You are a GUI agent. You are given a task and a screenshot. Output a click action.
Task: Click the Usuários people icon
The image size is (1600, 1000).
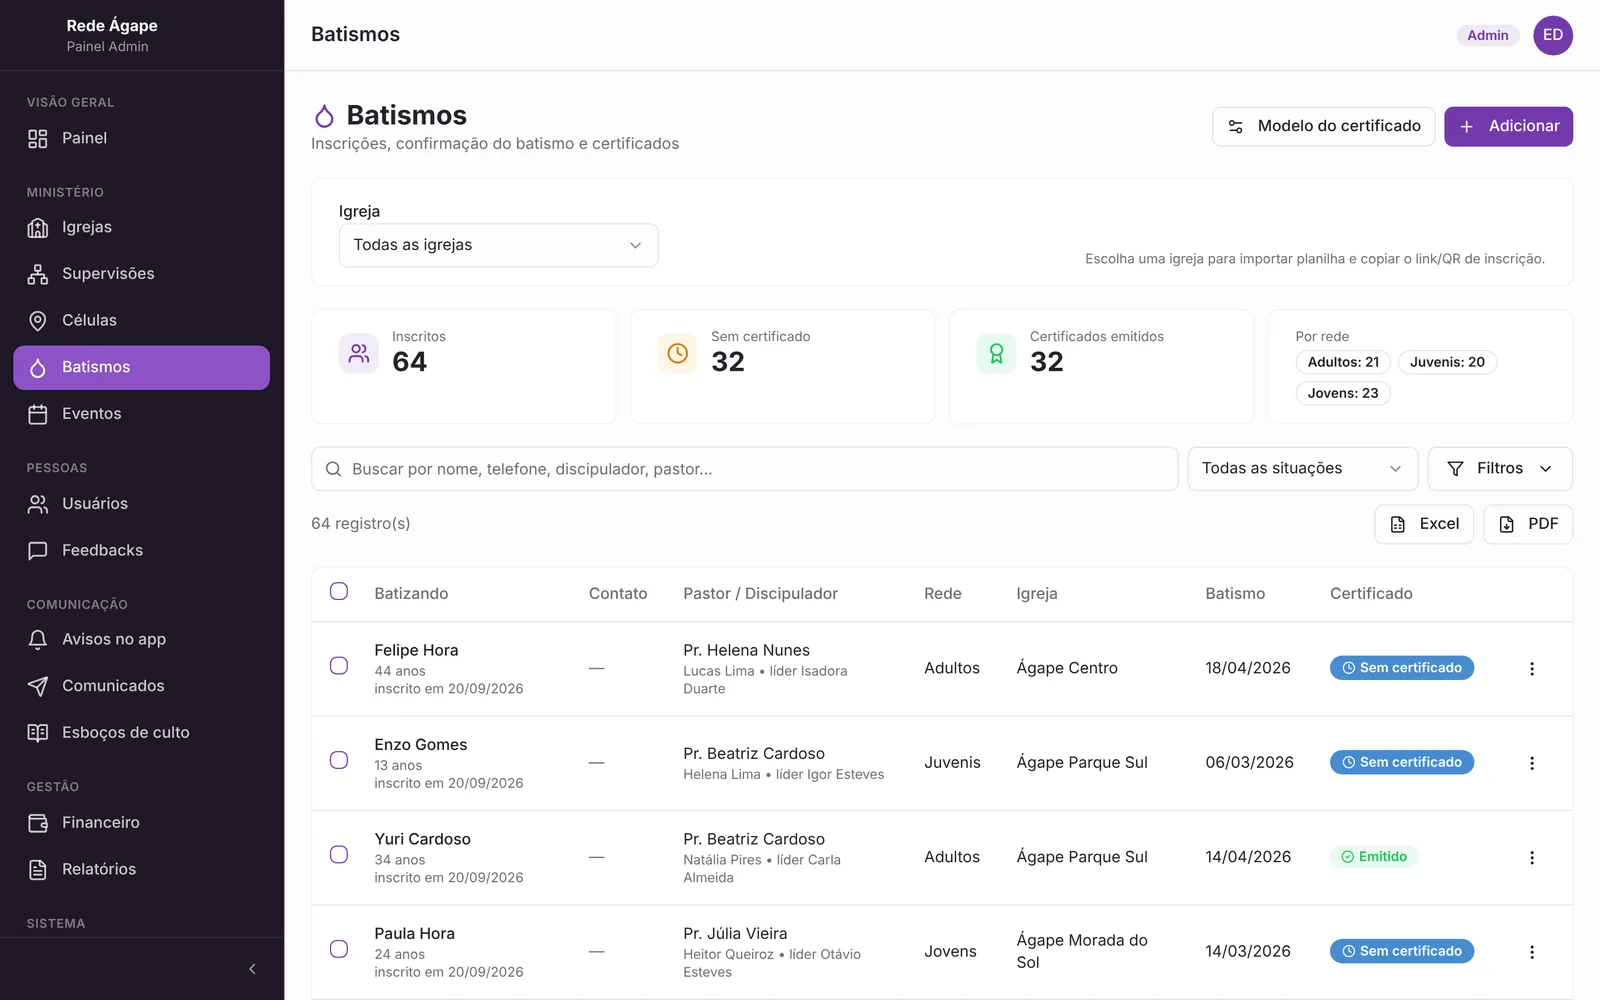[x=38, y=504]
